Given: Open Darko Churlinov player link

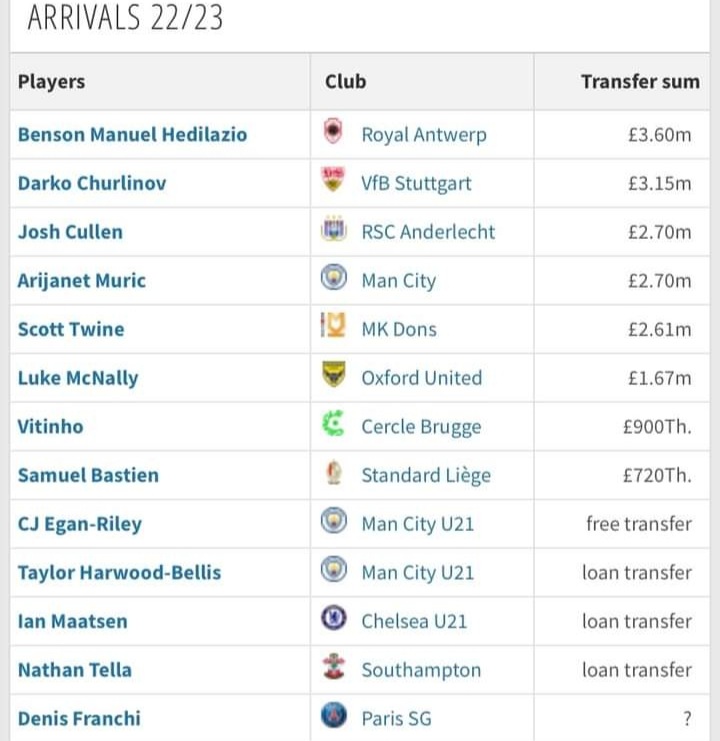Looking at the screenshot, I should pyautogui.click(x=92, y=183).
